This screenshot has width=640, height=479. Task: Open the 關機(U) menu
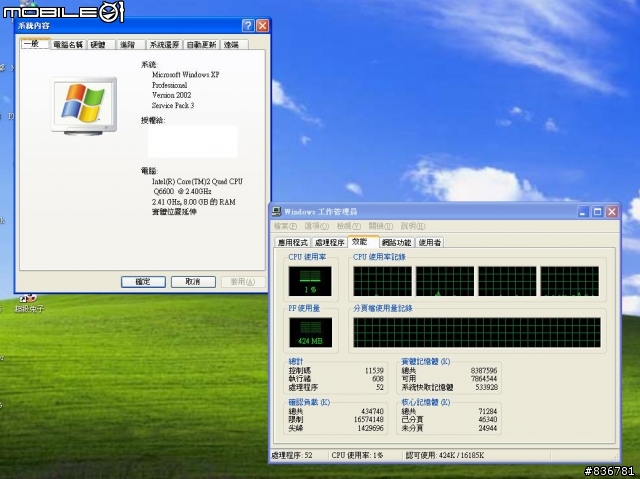point(380,226)
